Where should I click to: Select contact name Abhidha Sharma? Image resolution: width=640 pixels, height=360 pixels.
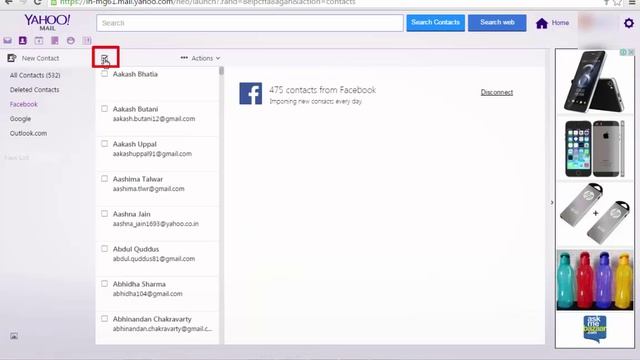pyautogui.click(x=139, y=284)
